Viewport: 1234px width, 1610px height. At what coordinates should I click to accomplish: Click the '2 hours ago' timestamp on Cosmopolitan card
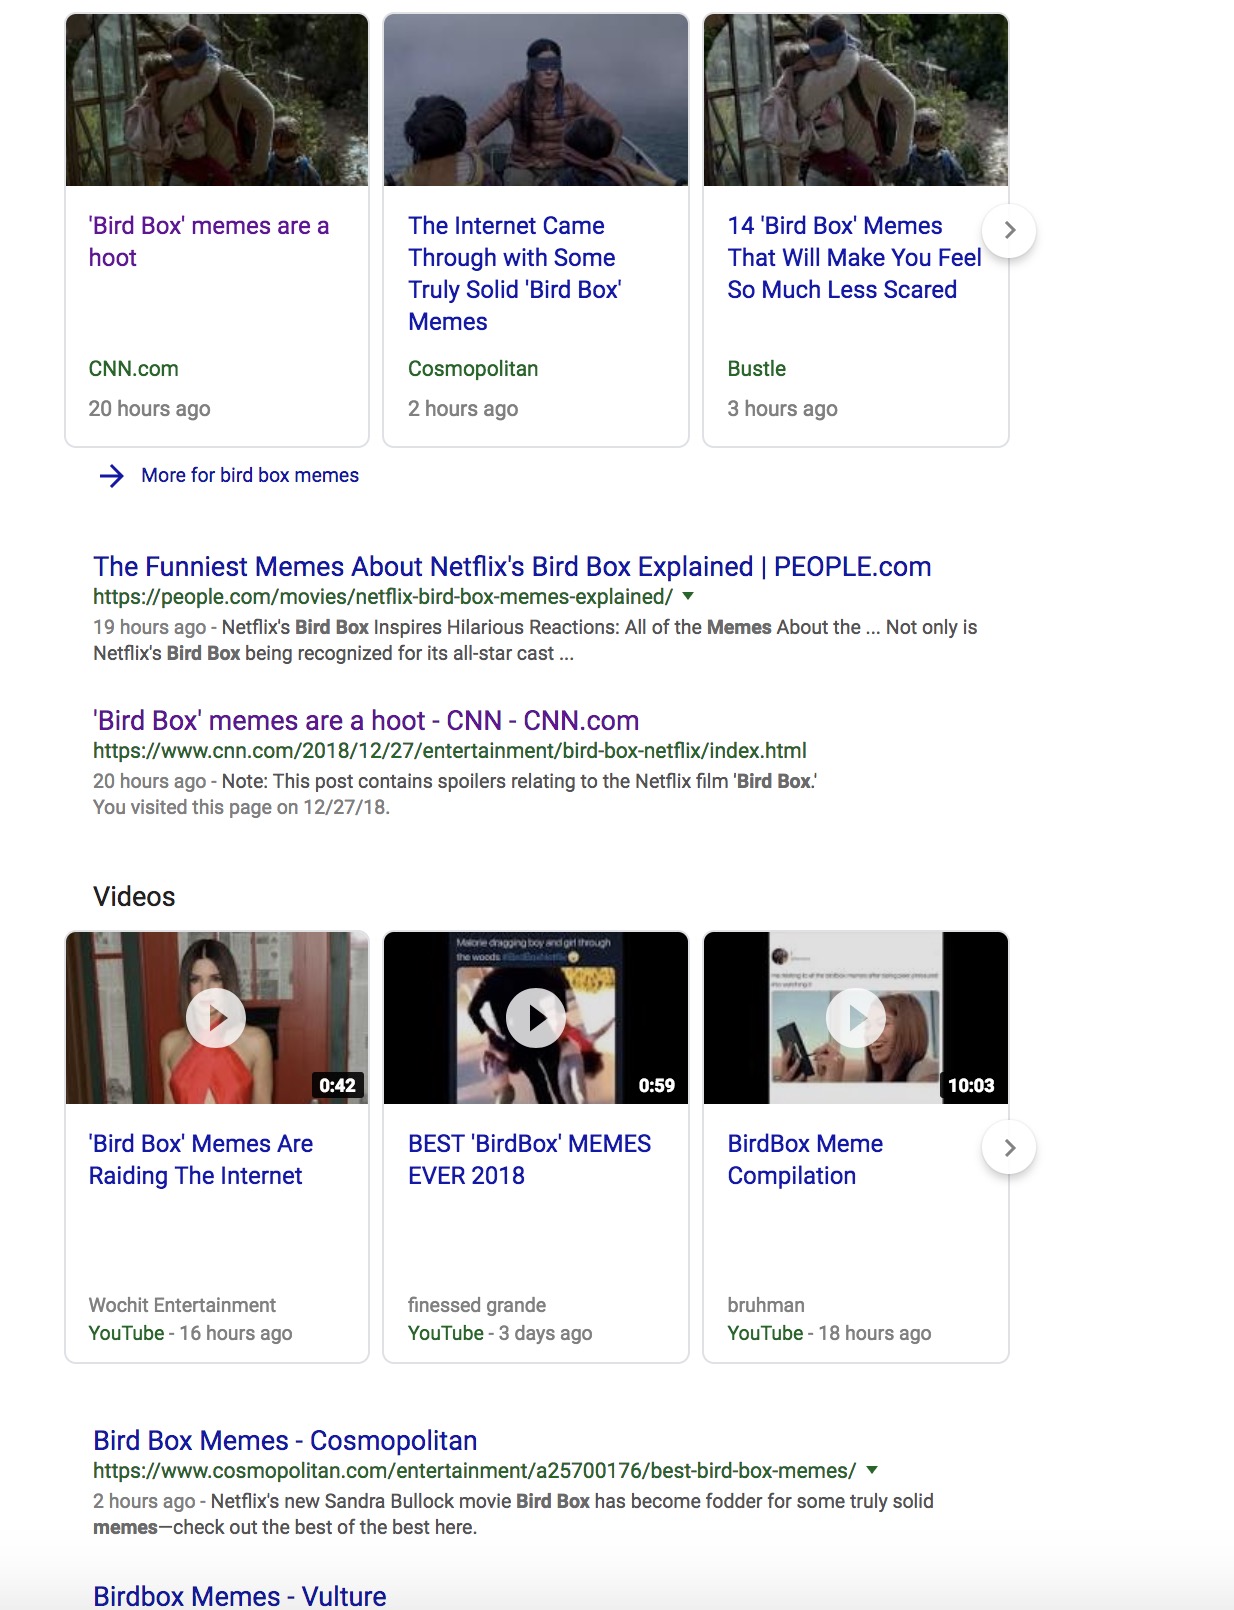[463, 409]
